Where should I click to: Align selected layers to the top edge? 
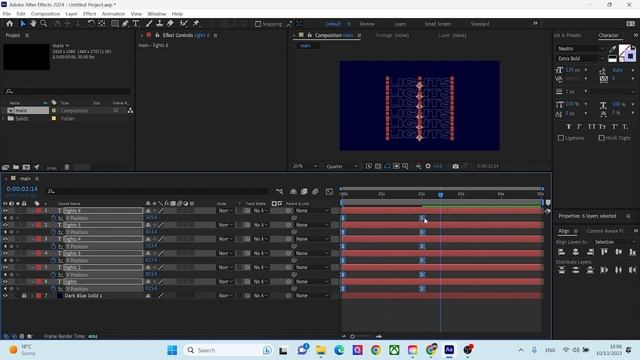pos(604,252)
